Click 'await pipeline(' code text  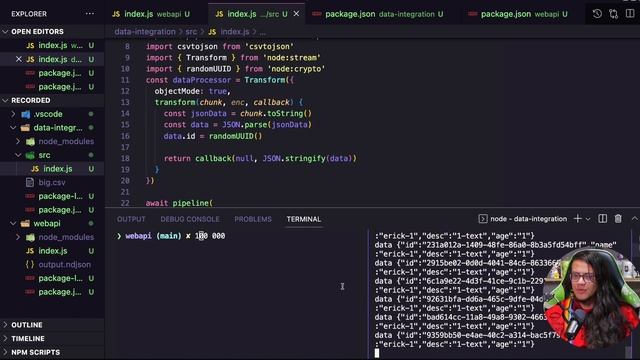[179, 203]
